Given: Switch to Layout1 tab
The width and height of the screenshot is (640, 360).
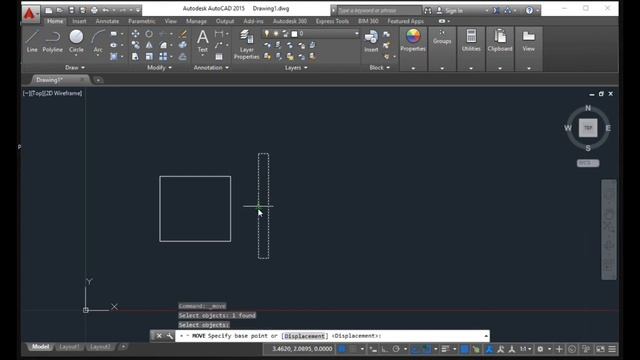Looking at the screenshot, I should point(69,347).
